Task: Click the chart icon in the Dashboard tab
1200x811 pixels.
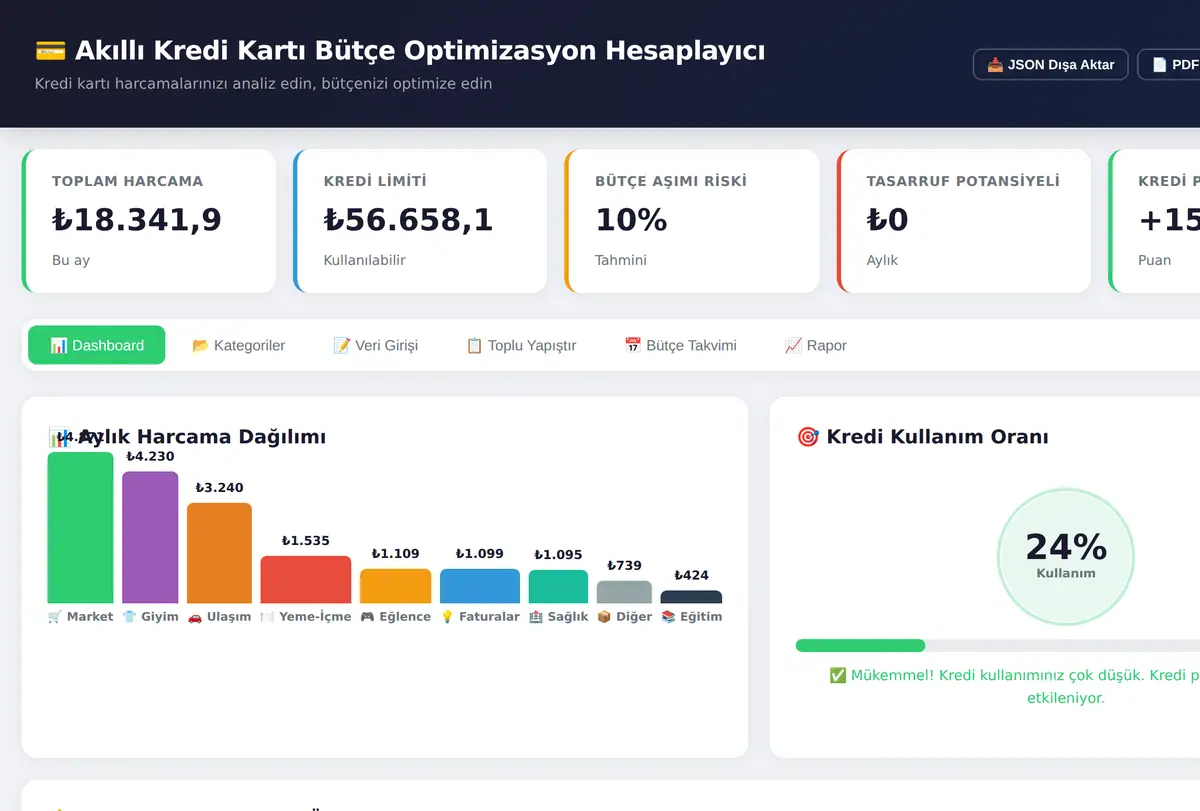Action: (x=58, y=345)
